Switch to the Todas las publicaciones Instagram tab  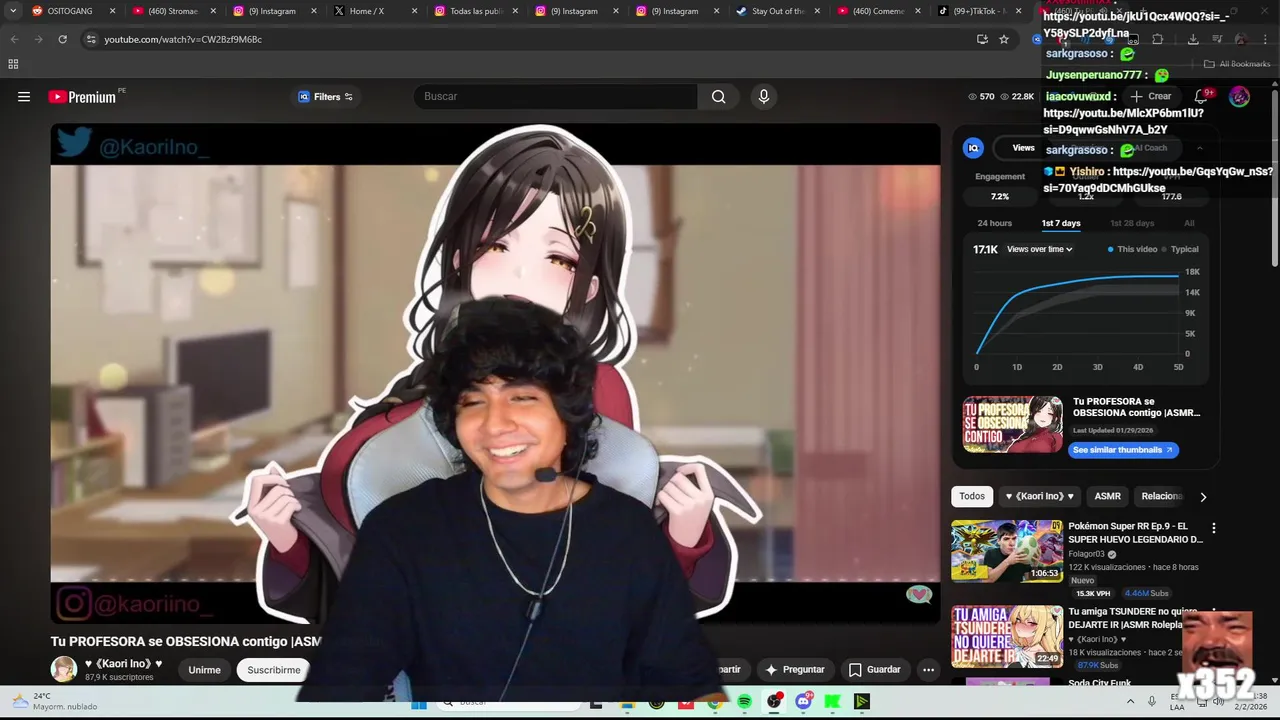click(474, 11)
